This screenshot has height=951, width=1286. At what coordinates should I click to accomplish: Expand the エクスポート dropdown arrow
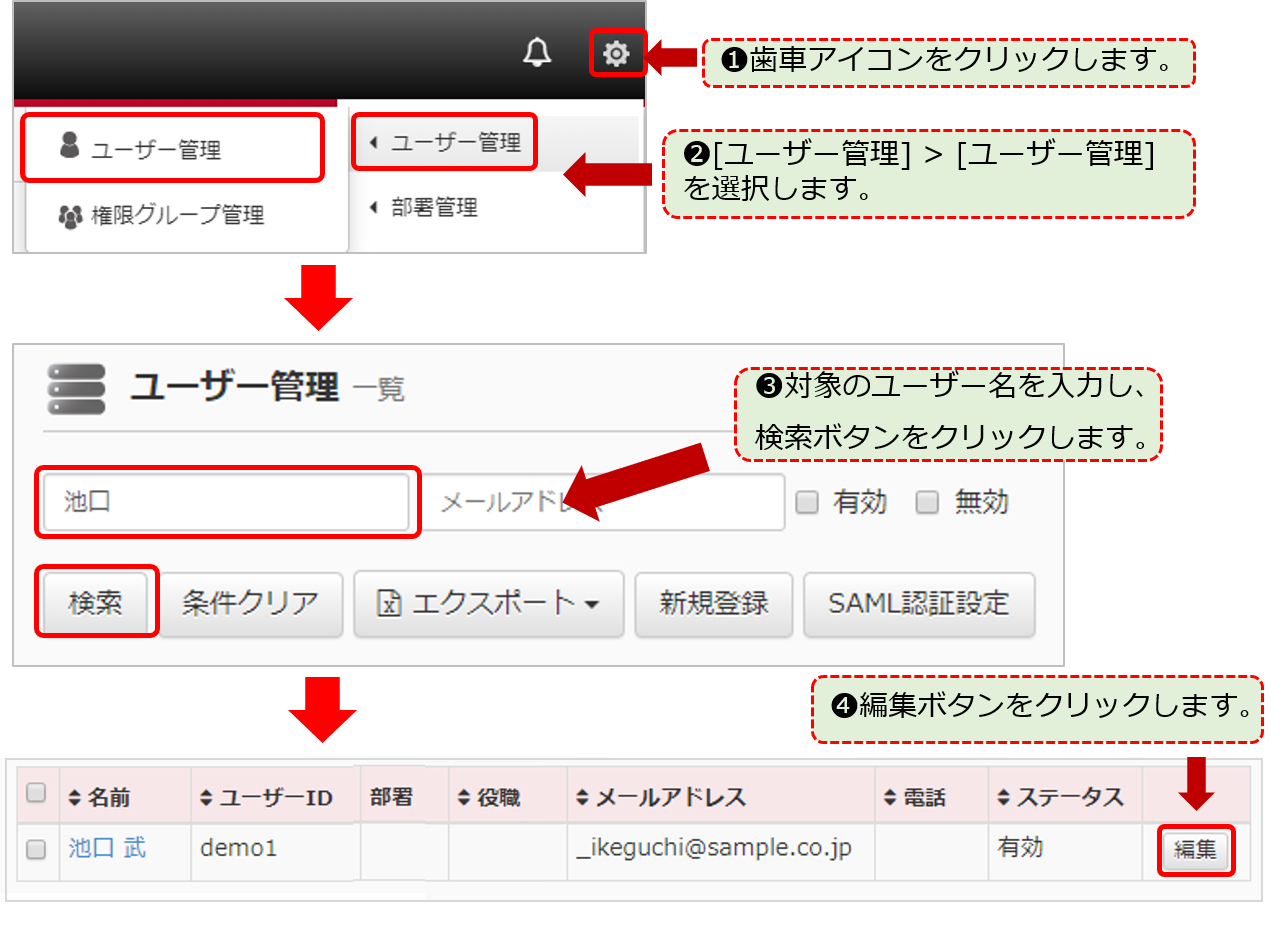(x=592, y=605)
